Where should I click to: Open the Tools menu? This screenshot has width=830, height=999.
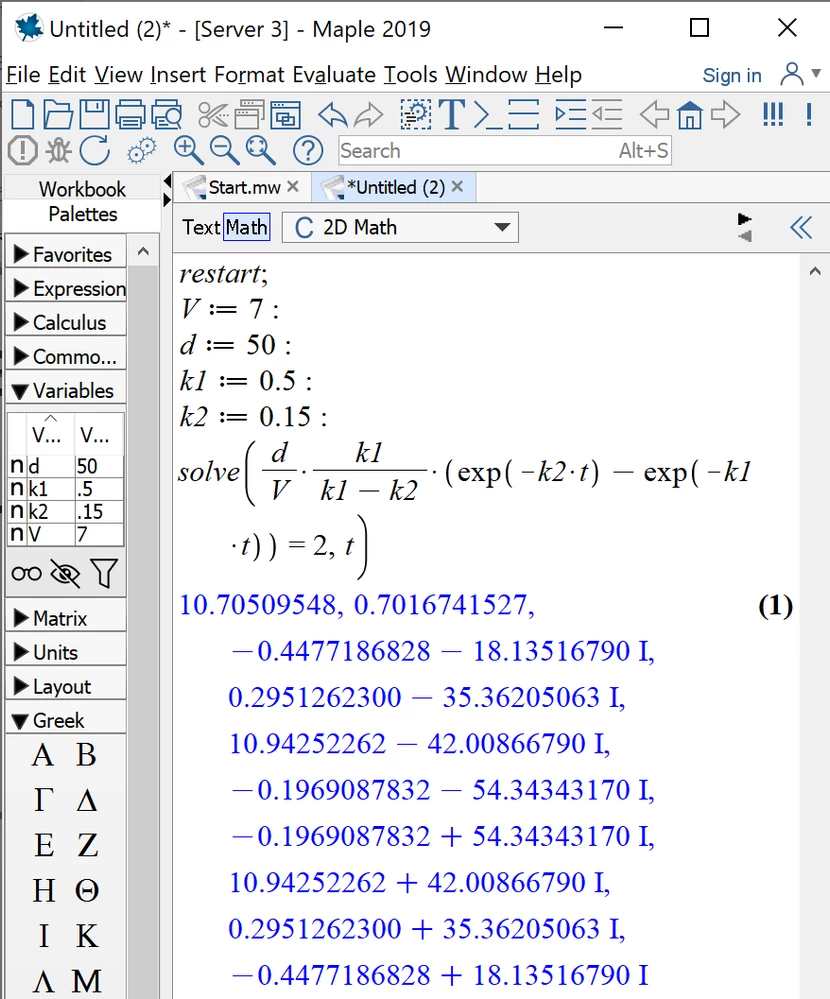[x=410, y=75]
